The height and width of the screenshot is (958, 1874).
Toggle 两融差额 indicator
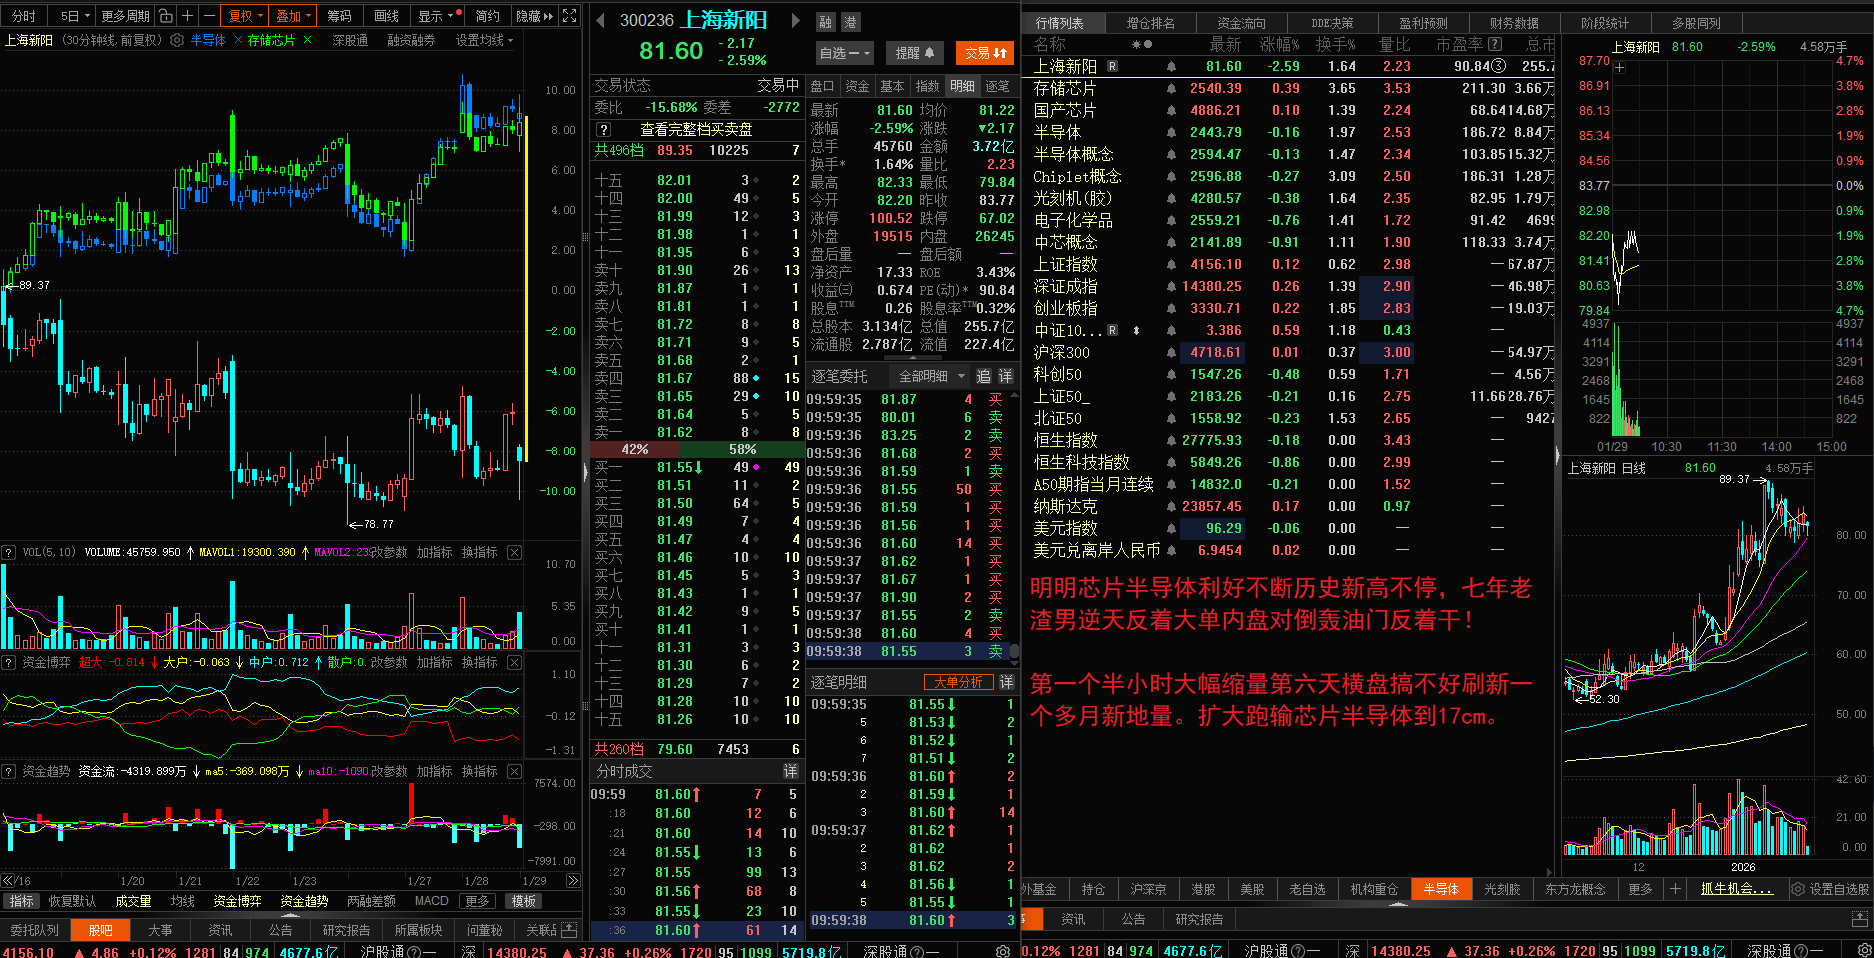pos(371,901)
